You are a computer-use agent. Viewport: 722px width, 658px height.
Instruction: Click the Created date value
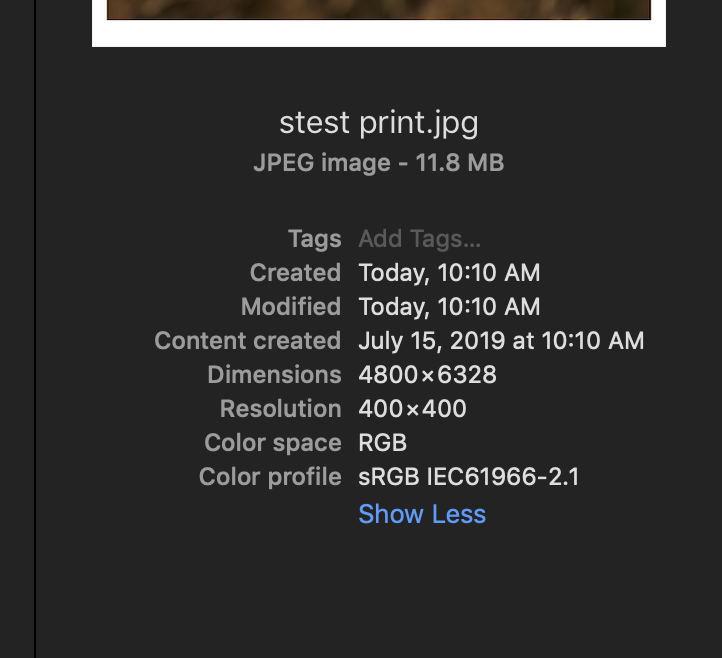point(449,273)
